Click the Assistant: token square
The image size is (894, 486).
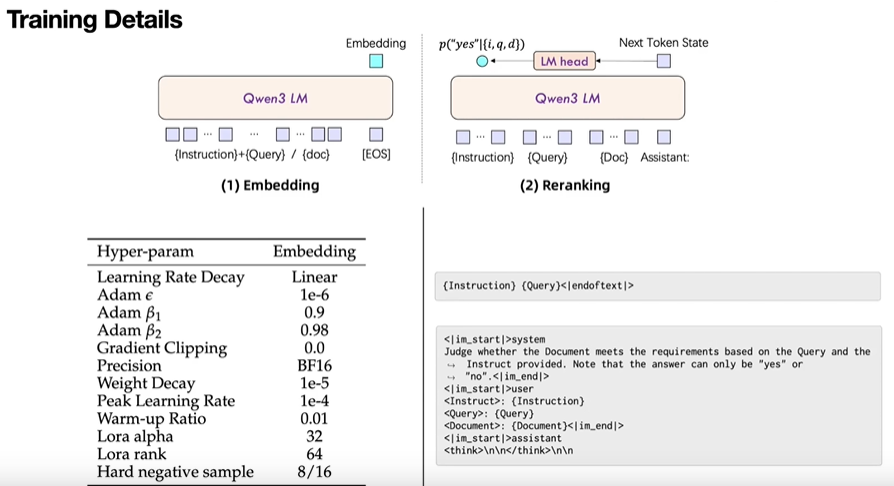click(x=664, y=137)
